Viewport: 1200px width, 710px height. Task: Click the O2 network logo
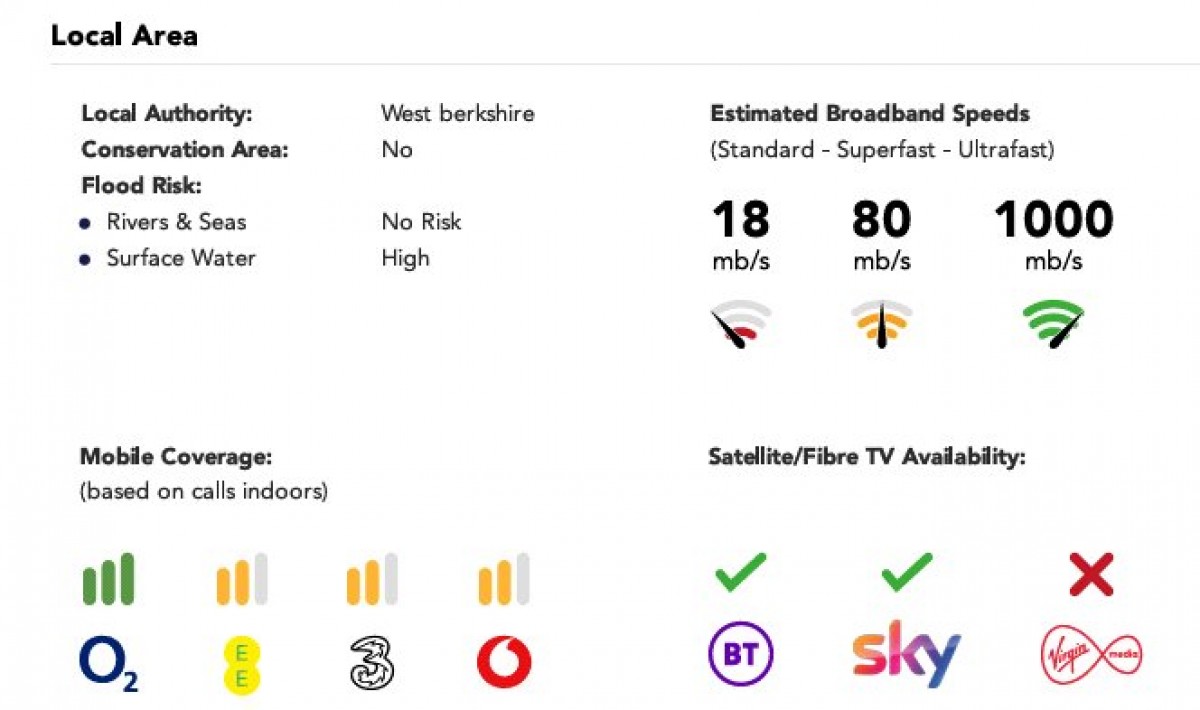pos(108,664)
